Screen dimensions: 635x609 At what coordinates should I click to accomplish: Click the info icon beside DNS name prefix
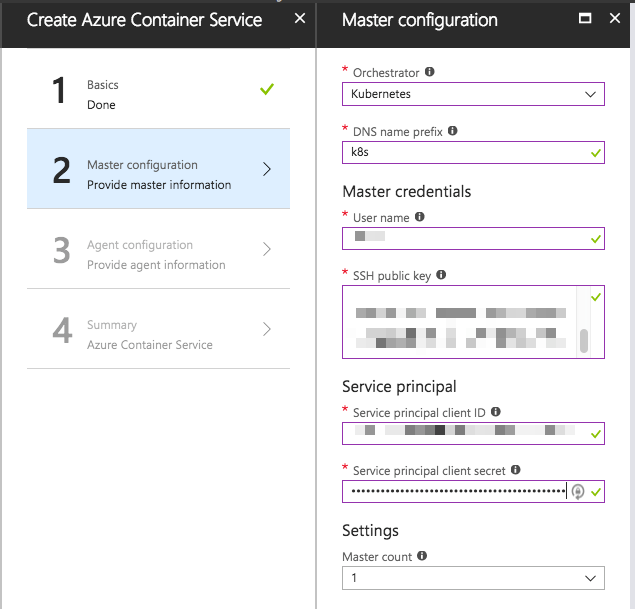pyautogui.click(x=453, y=130)
